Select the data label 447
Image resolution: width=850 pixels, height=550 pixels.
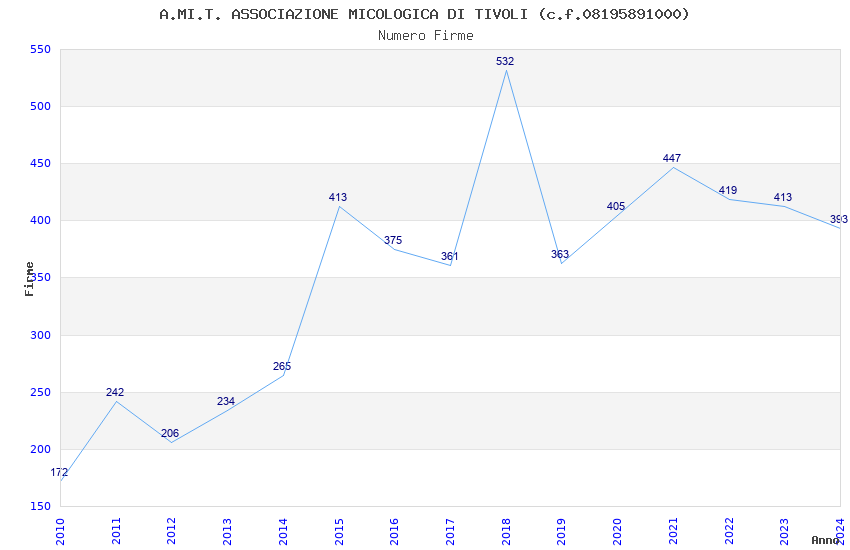click(x=672, y=158)
